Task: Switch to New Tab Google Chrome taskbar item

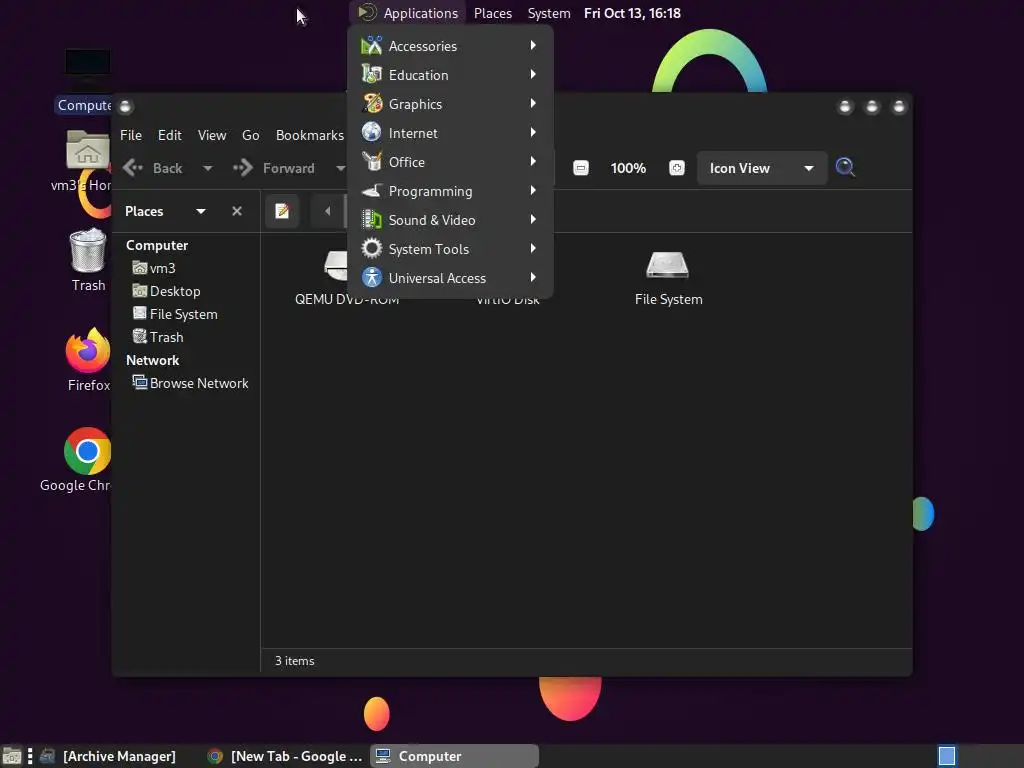Action: pos(285,756)
